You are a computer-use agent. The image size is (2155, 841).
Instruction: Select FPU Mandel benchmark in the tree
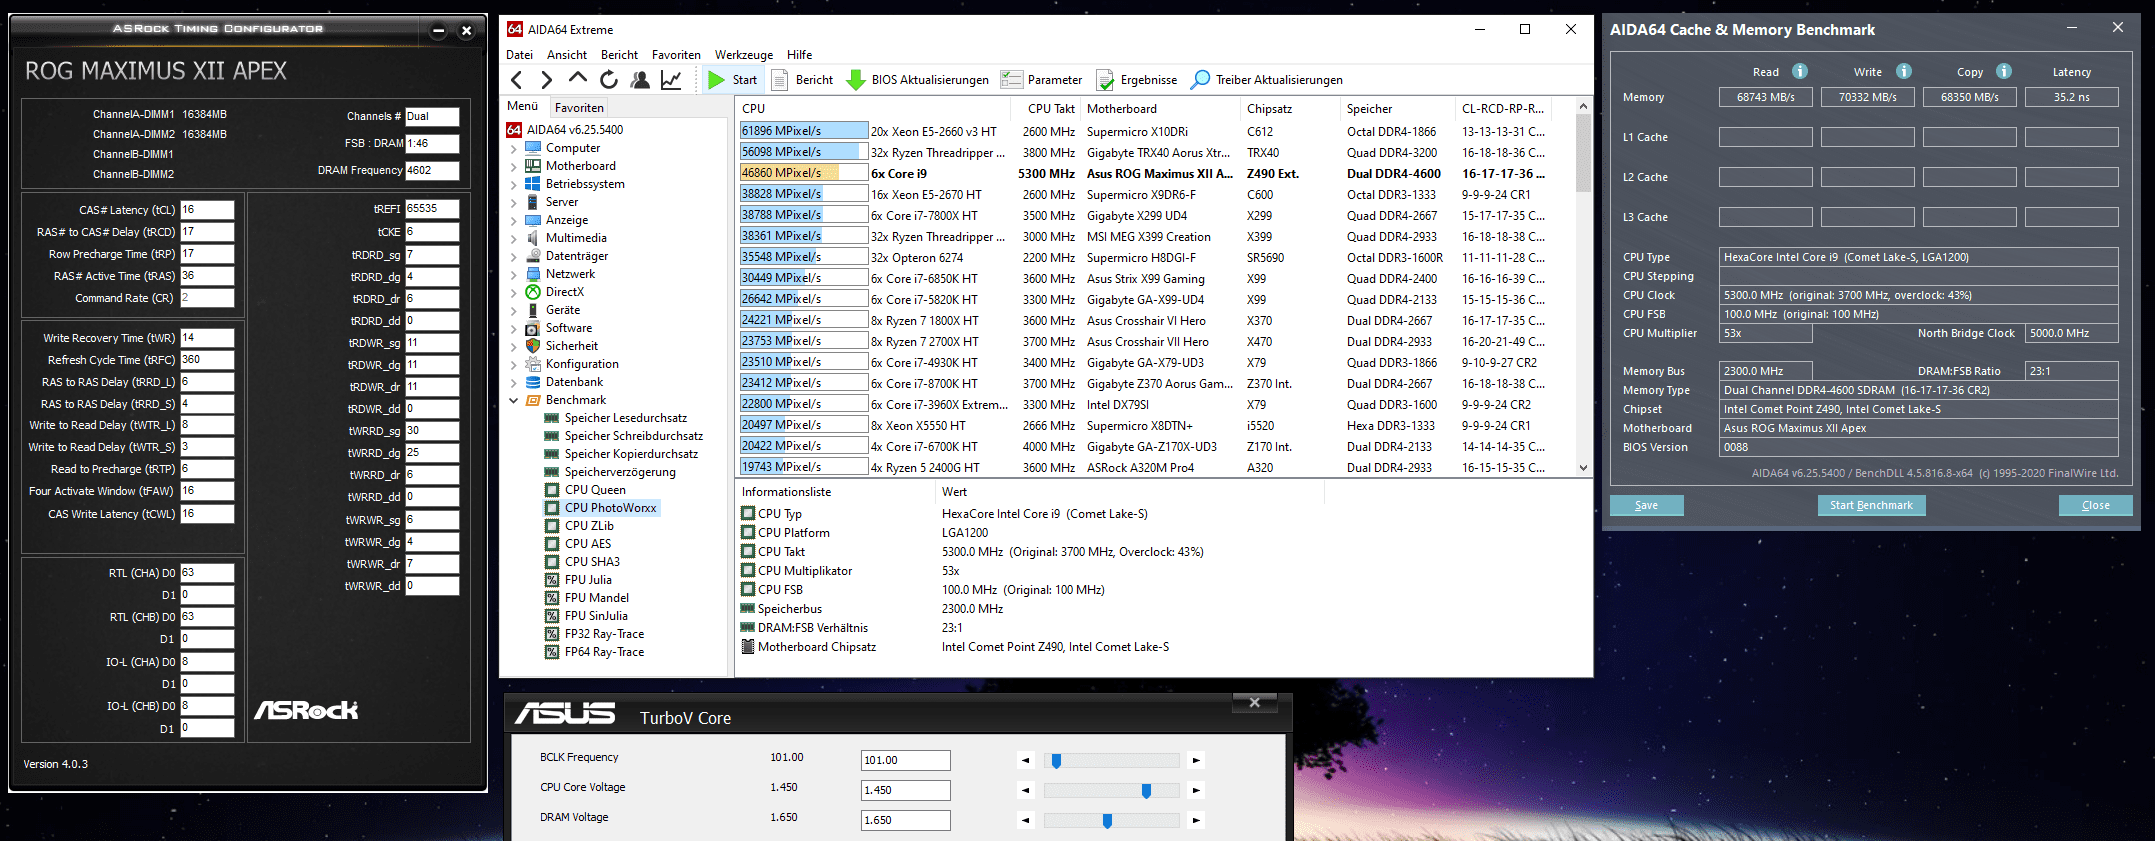597,598
